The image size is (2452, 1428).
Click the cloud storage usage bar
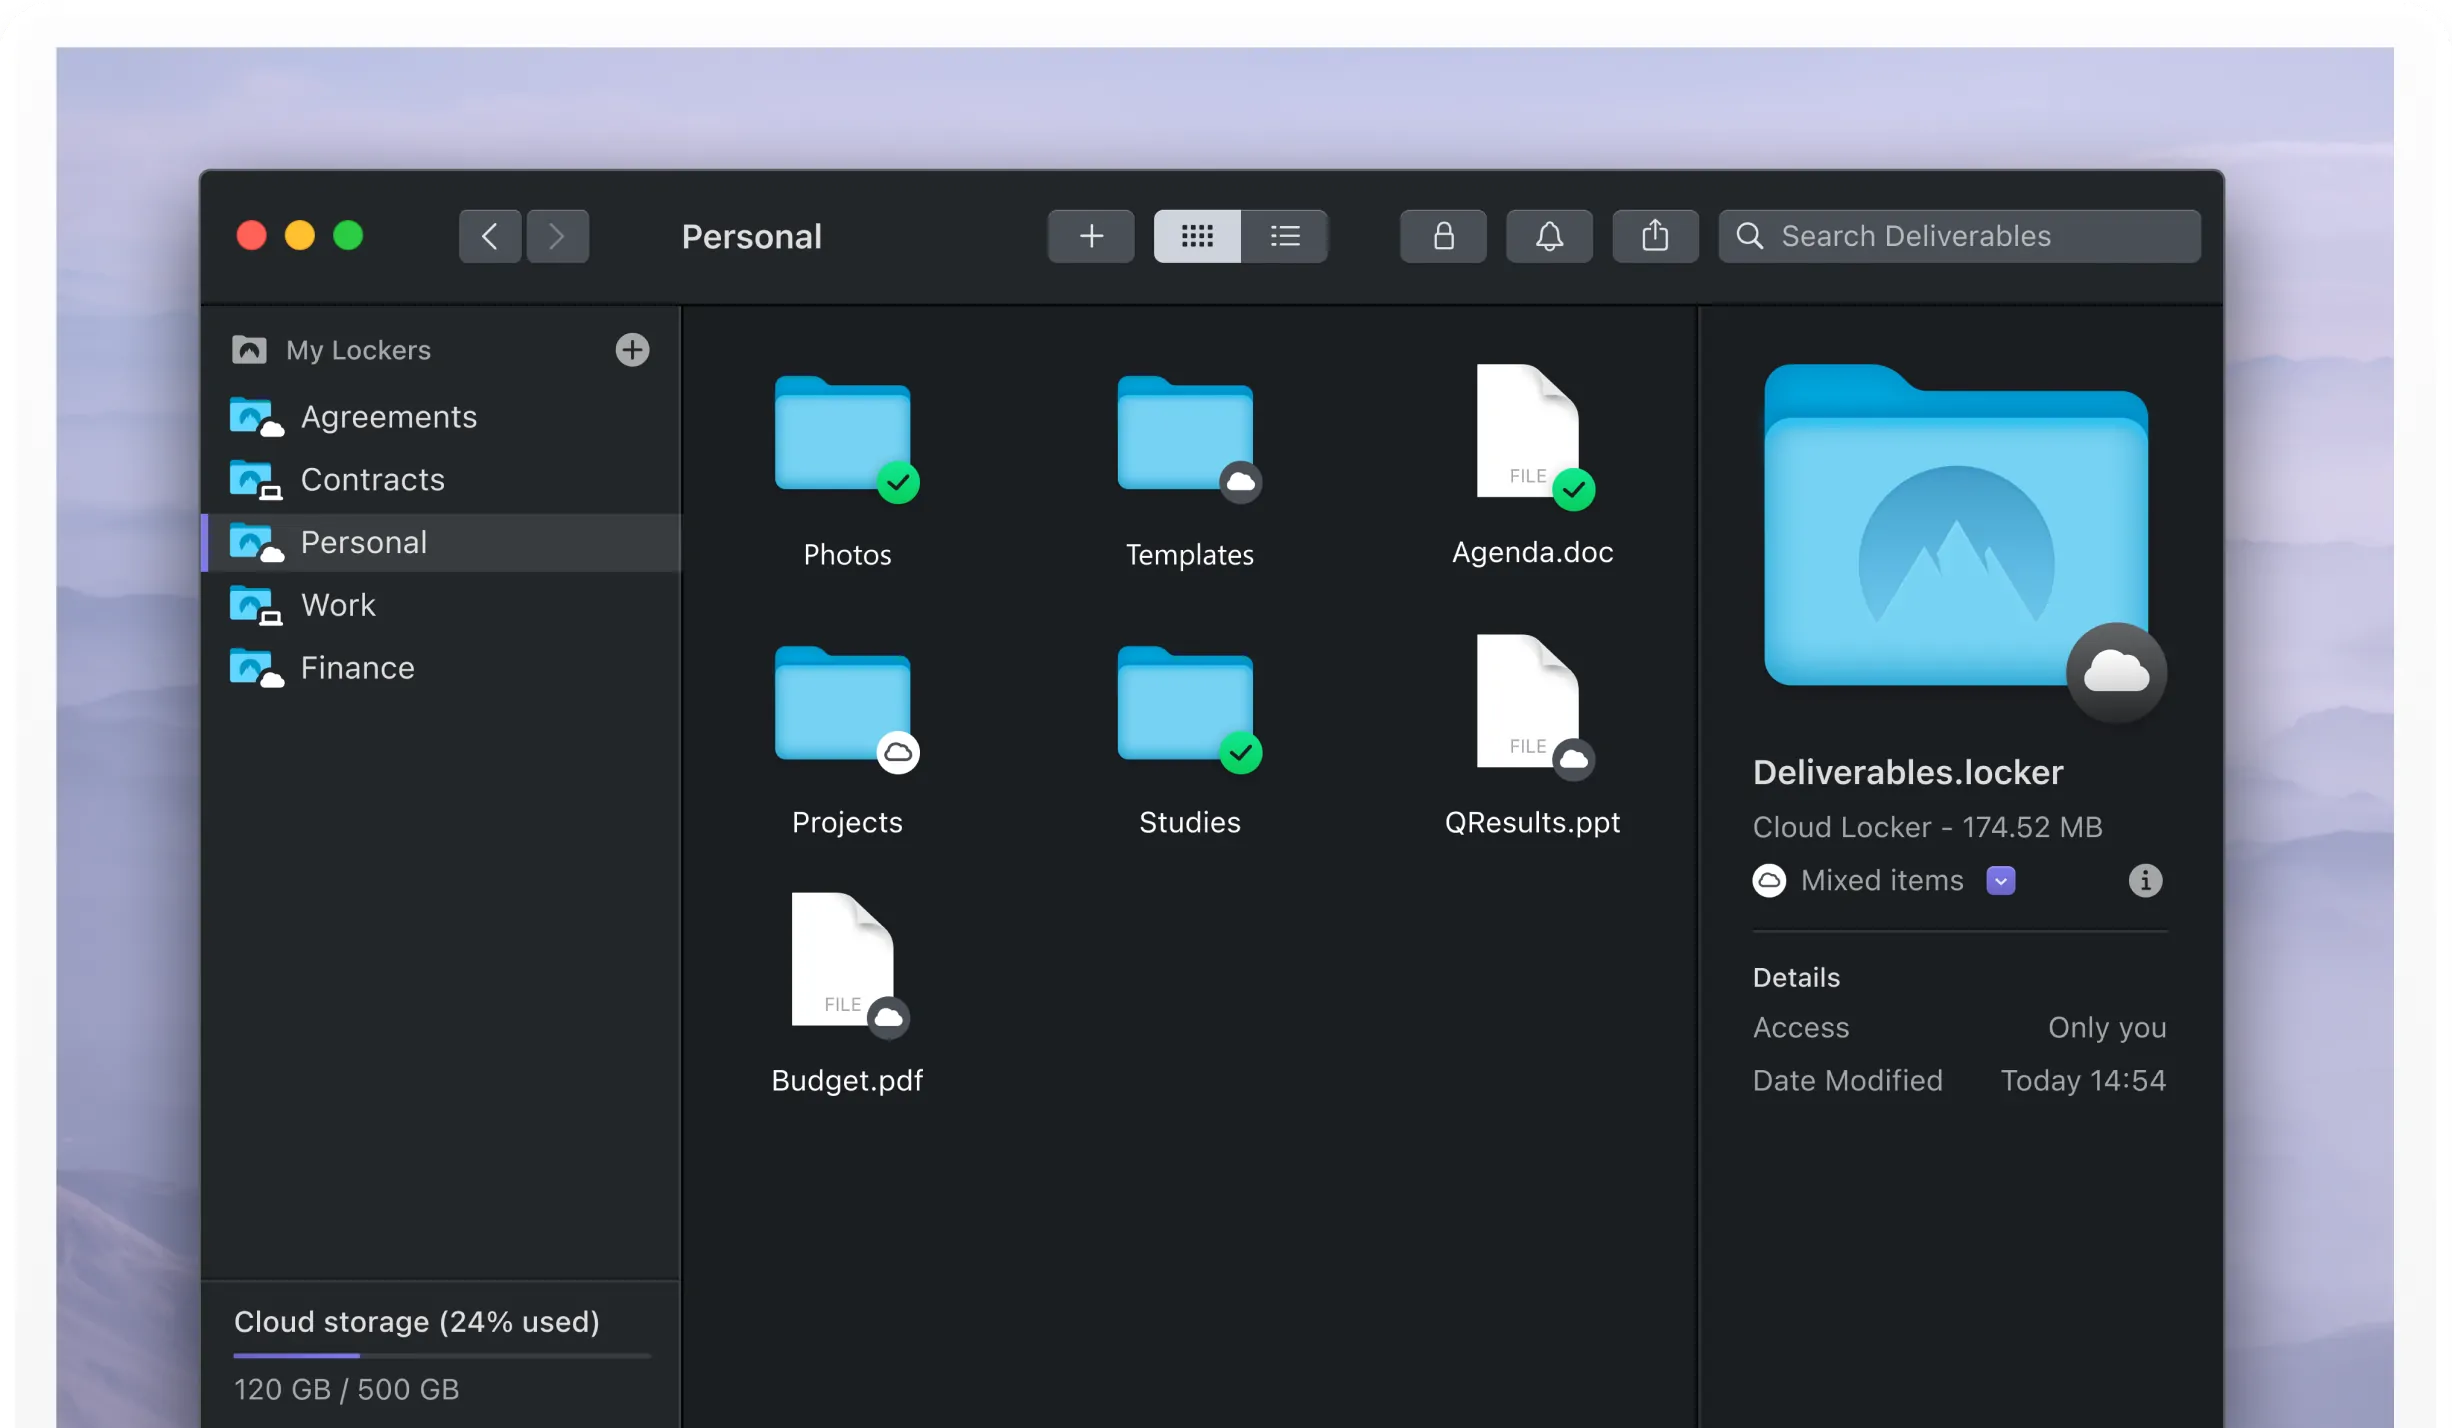pos(440,1356)
